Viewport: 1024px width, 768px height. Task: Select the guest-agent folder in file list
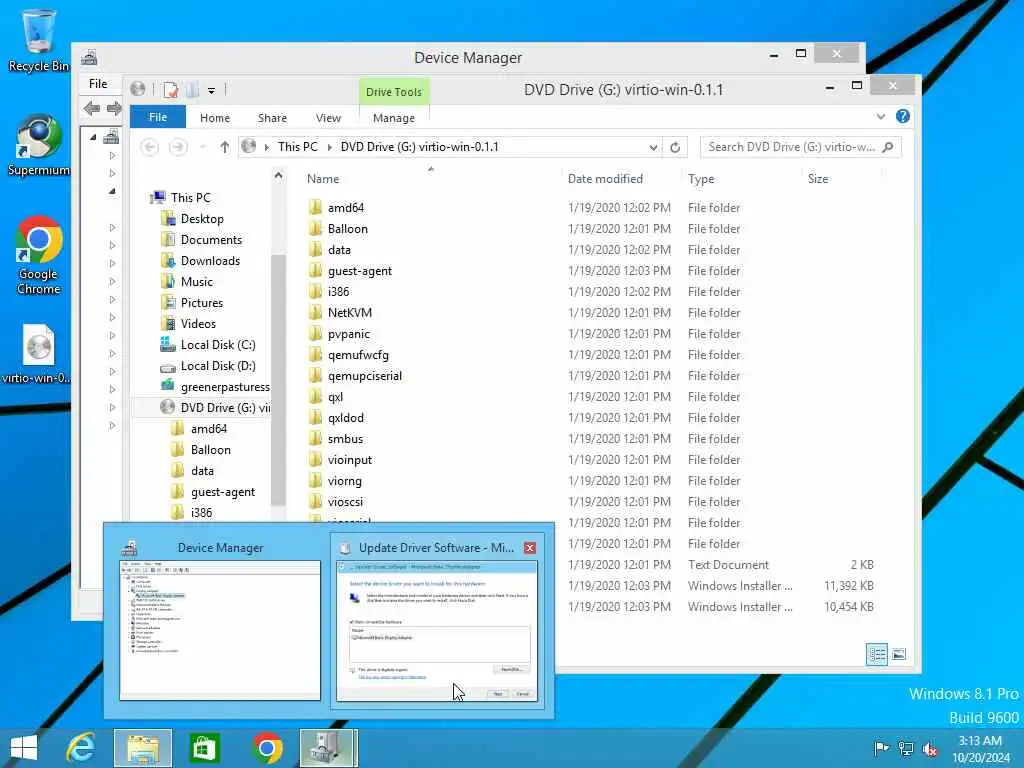[359, 270]
